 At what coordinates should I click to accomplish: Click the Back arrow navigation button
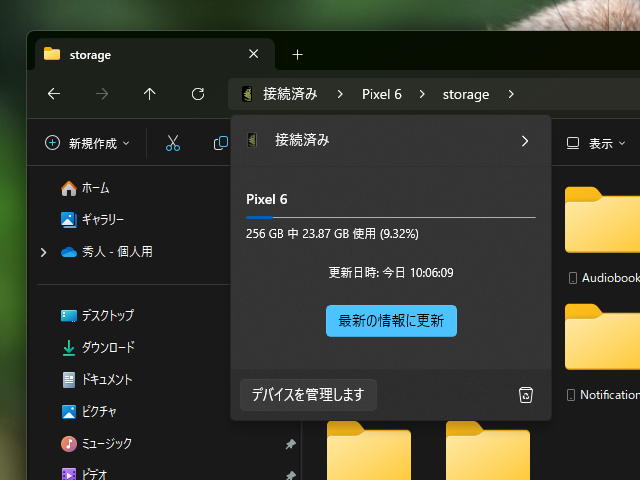point(54,94)
